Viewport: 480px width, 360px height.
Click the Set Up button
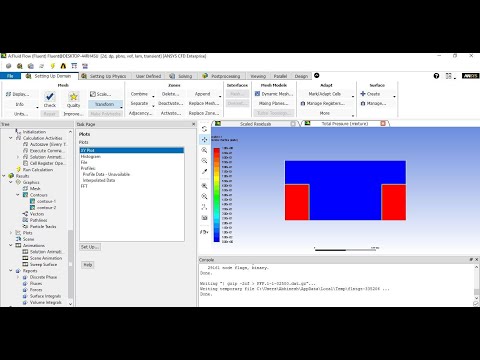click(x=90, y=247)
